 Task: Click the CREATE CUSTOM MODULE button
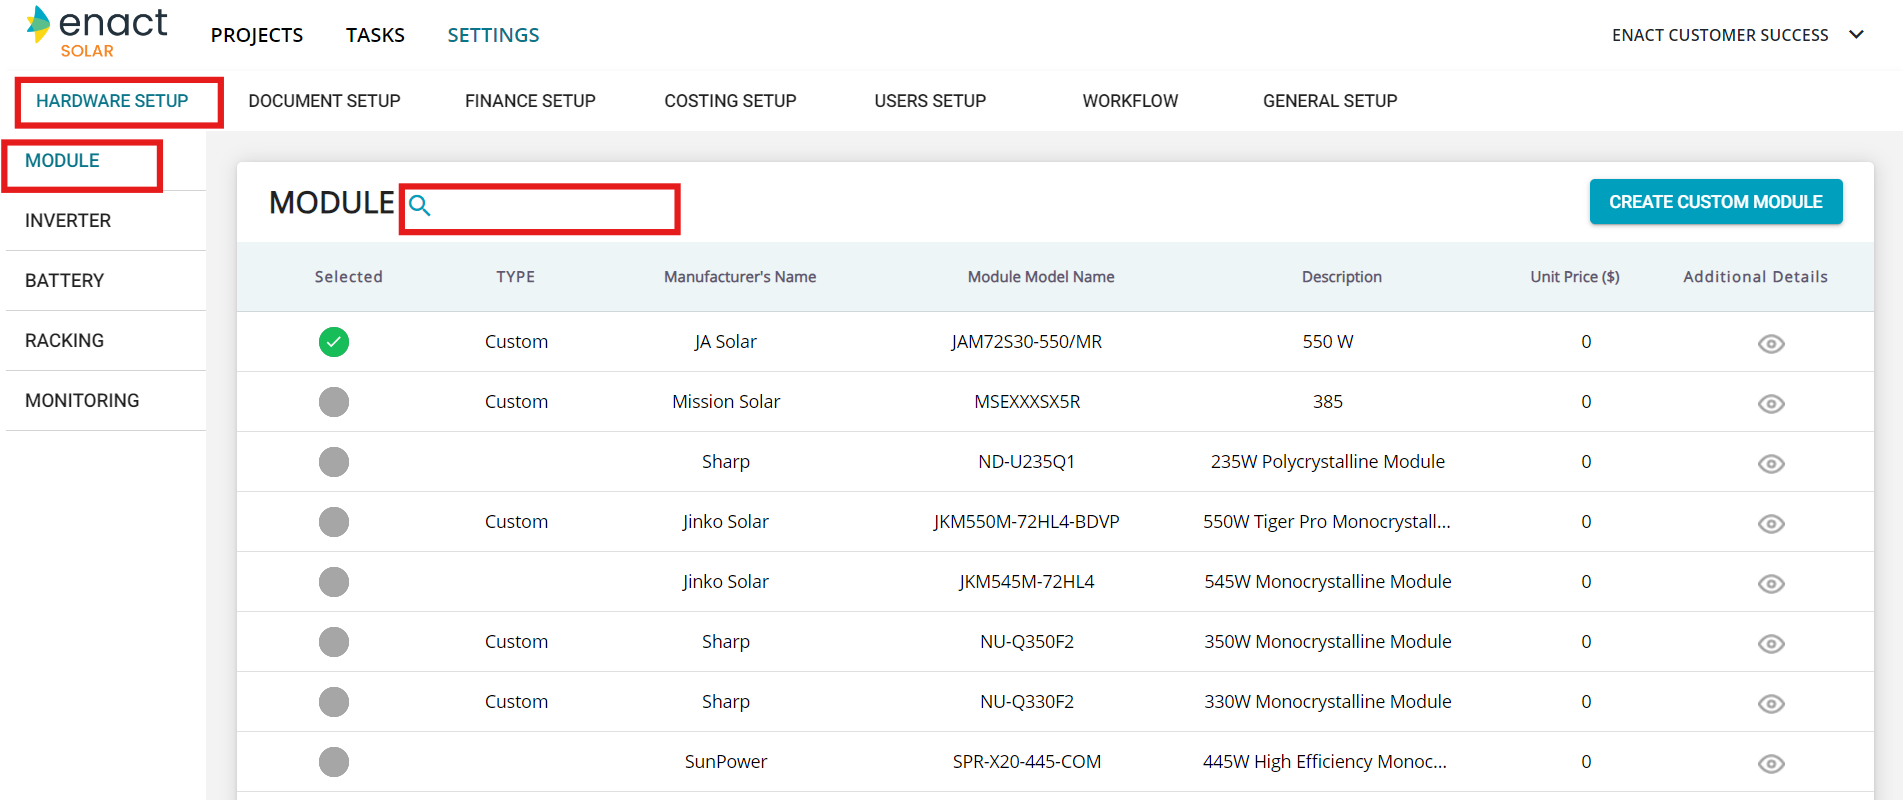1716,202
